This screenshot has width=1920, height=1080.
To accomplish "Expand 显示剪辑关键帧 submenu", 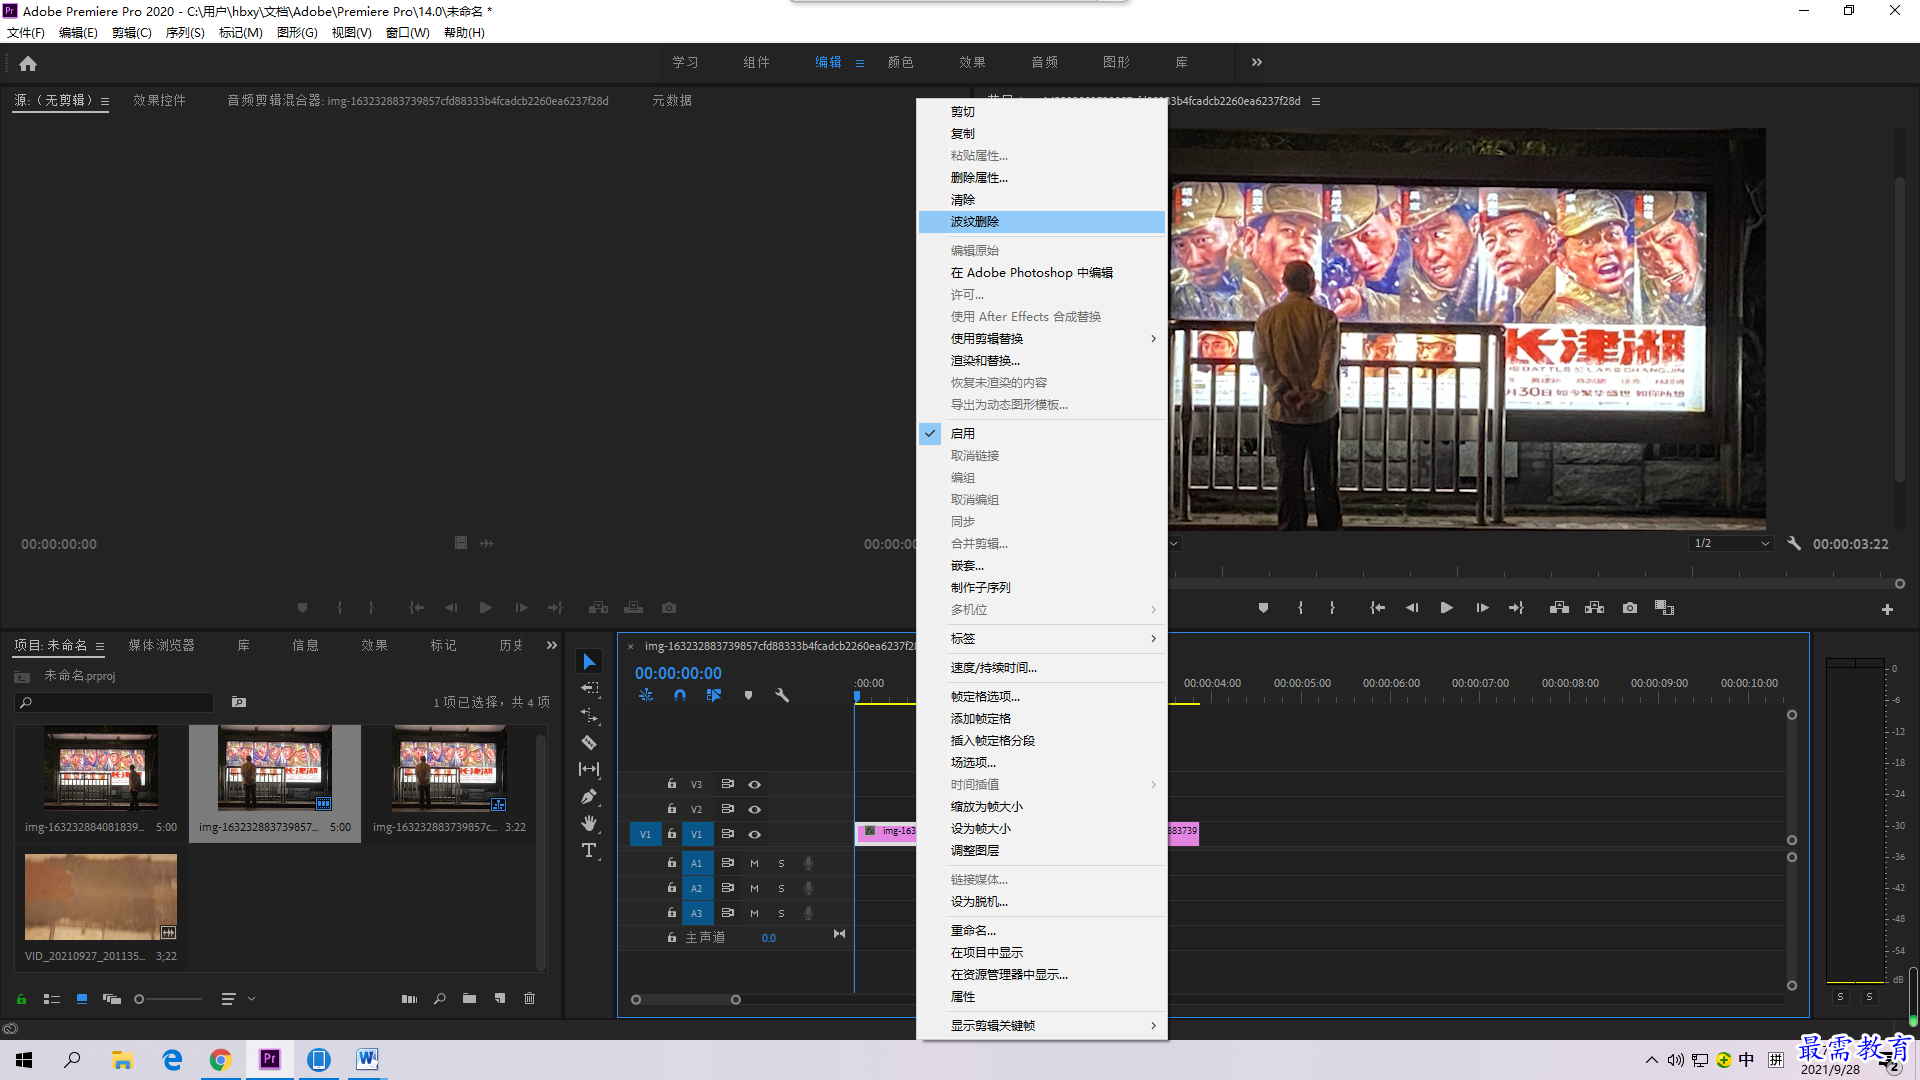I will pyautogui.click(x=1042, y=1025).
